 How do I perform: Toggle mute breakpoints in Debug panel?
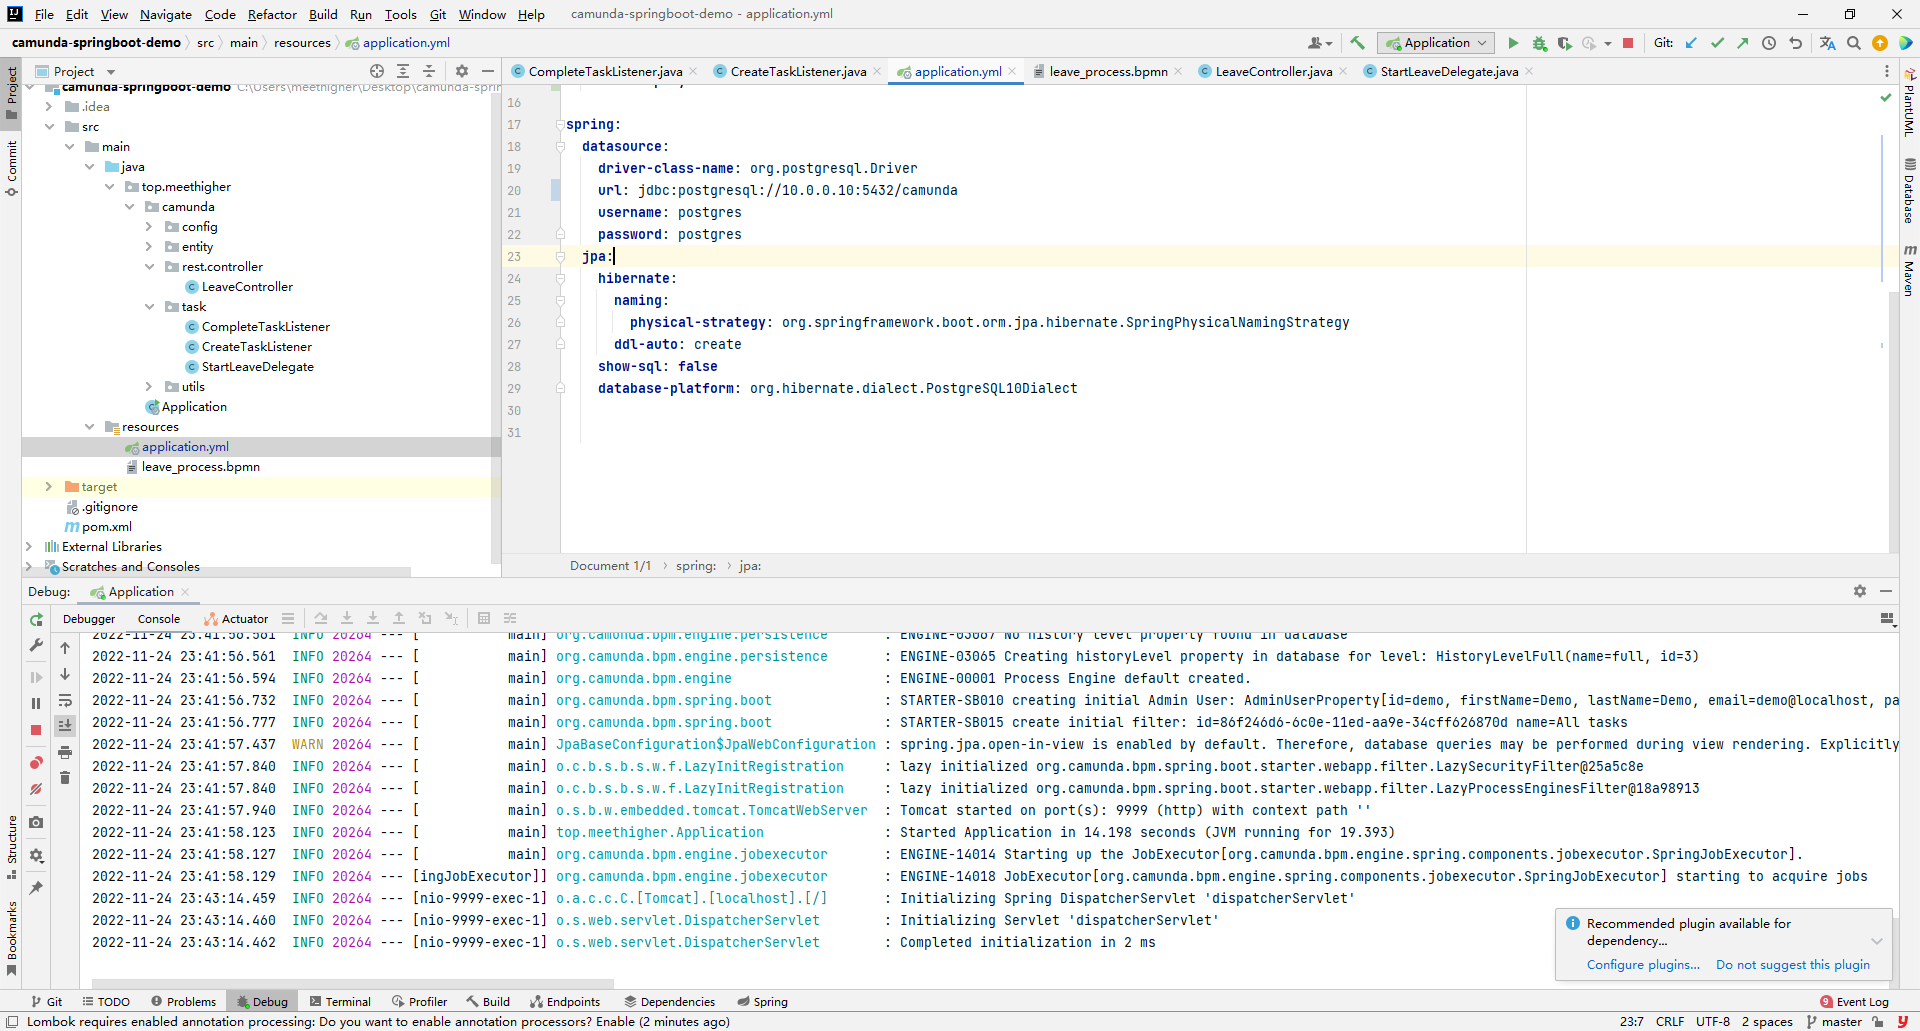(36, 789)
